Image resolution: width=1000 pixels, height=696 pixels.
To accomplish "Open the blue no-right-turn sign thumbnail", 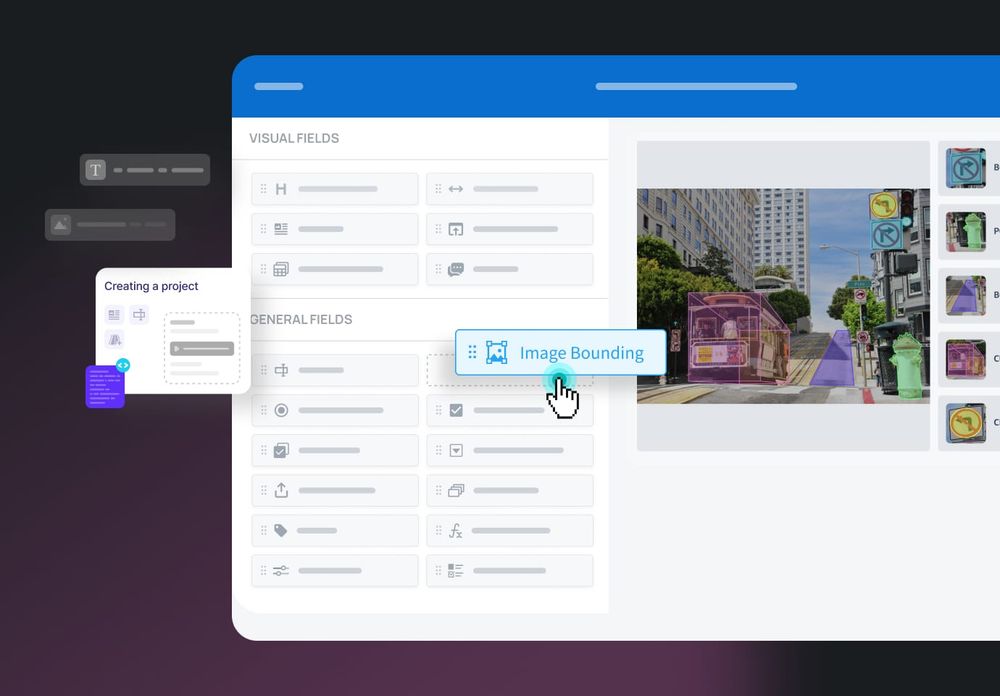I will pos(966,168).
